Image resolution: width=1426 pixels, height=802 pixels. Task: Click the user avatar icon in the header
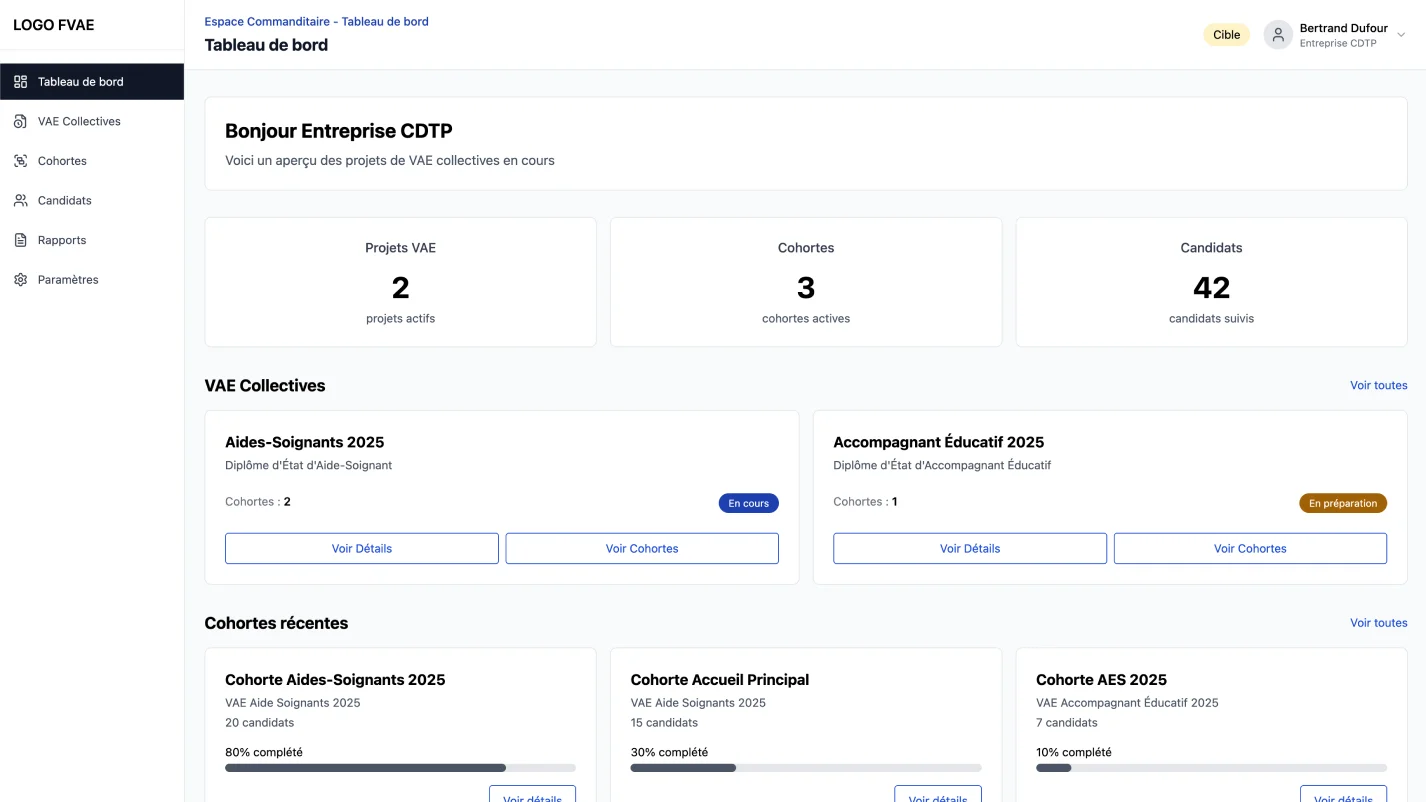(x=1278, y=34)
